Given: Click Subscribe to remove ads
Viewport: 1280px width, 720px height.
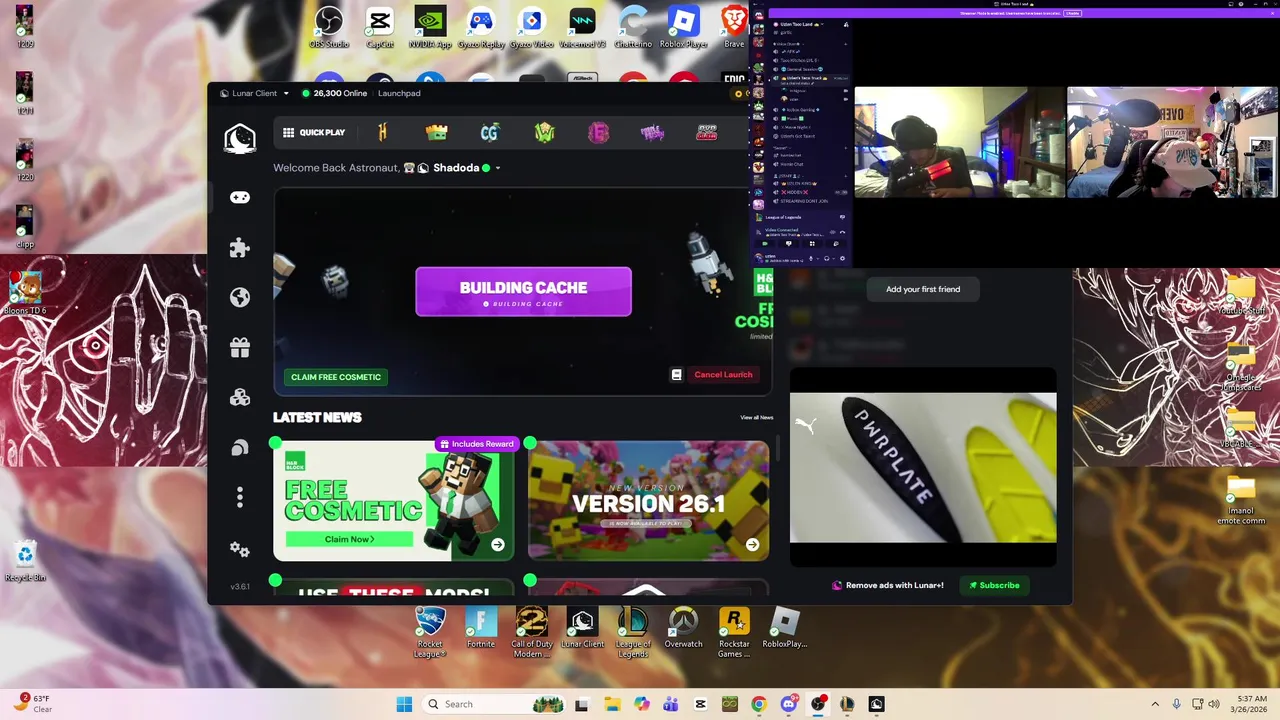Looking at the screenshot, I should 995,585.
